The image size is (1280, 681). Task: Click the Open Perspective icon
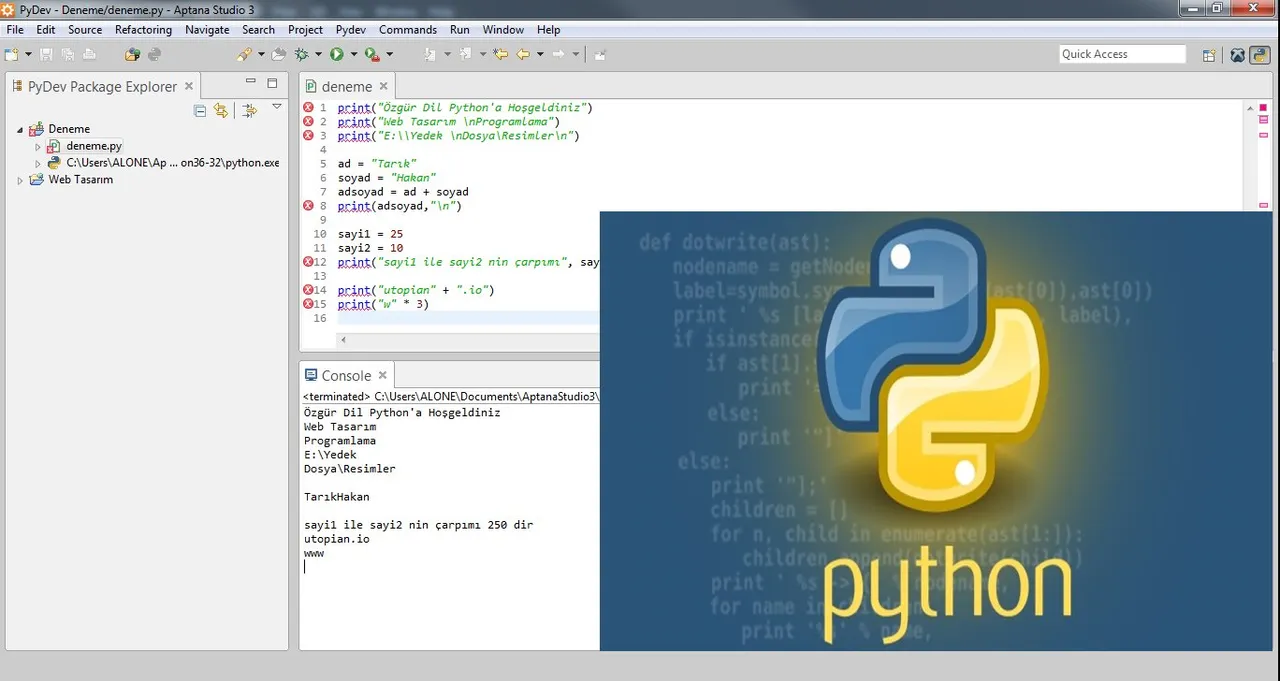[x=1209, y=55]
